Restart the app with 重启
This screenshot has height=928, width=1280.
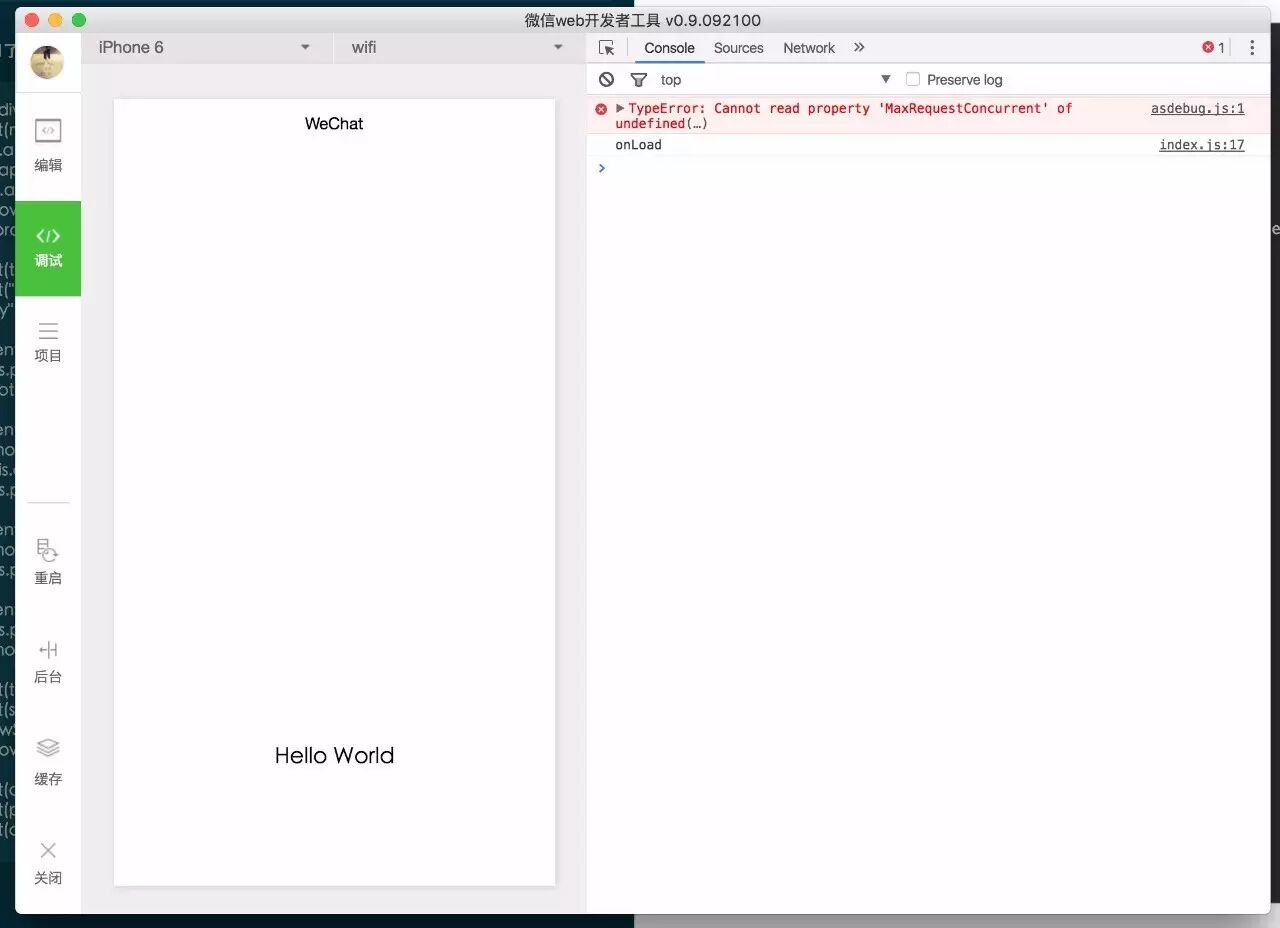pyautogui.click(x=48, y=561)
